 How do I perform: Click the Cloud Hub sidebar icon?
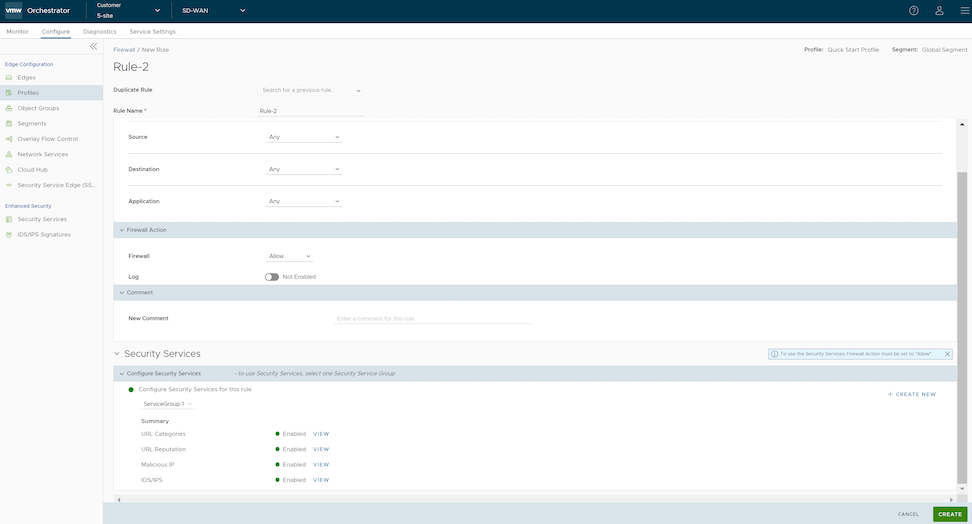click(x=9, y=170)
